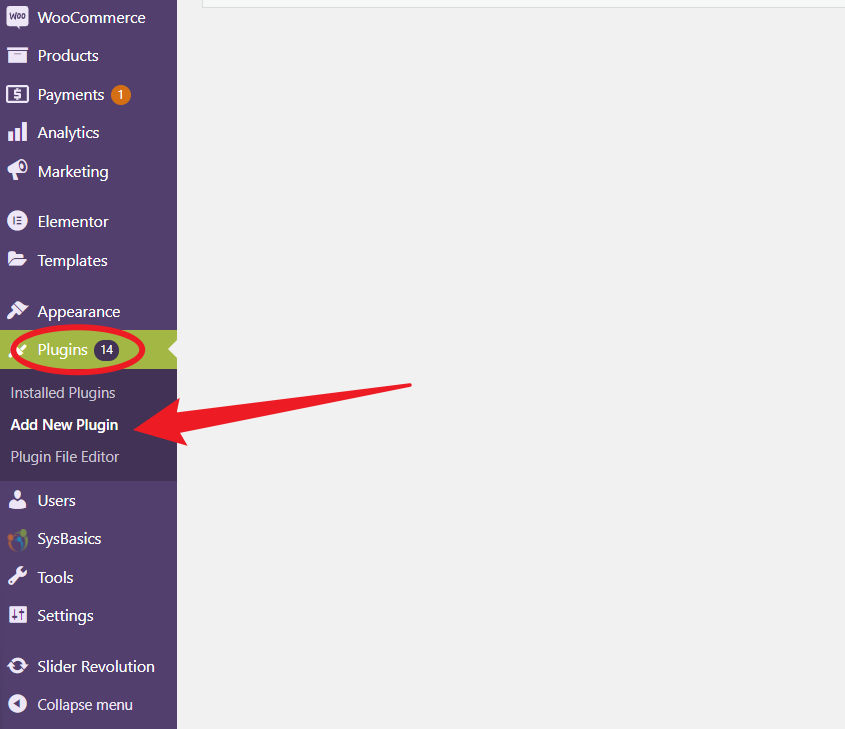
Task: Click the SysBasics colorful logo icon
Action: 17,539
